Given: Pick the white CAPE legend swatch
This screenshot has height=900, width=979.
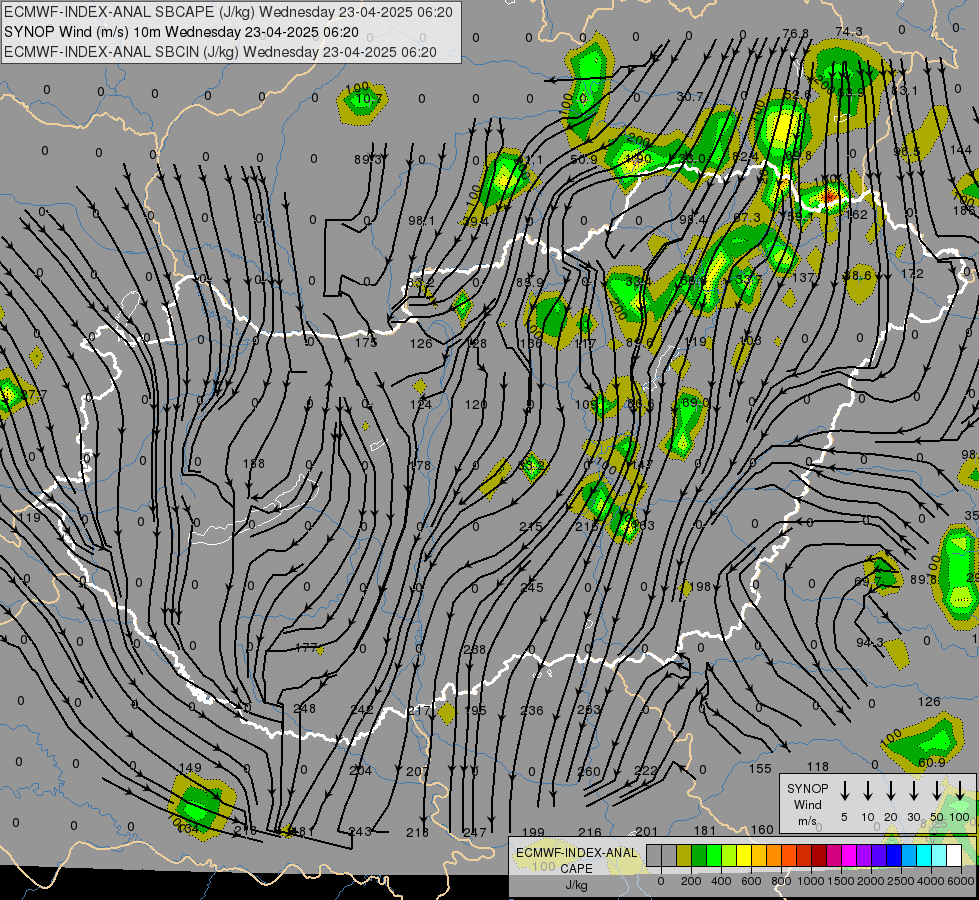Looking at the screenshot, I should click(954, 856).
